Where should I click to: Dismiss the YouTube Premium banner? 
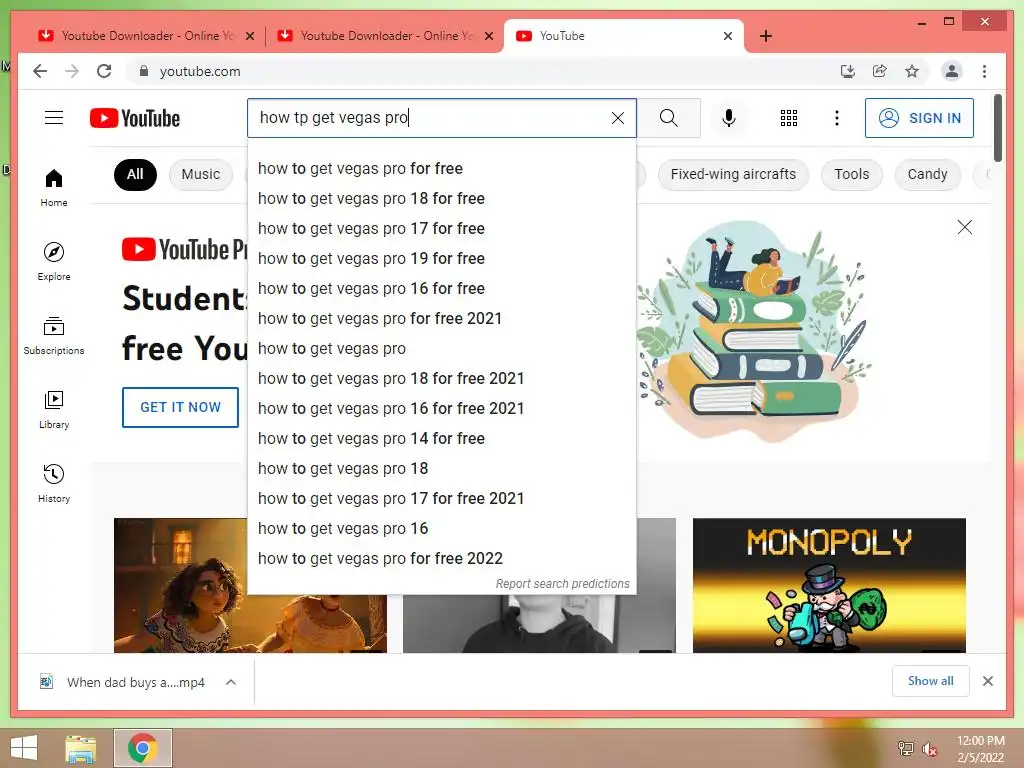pos(965,227)
